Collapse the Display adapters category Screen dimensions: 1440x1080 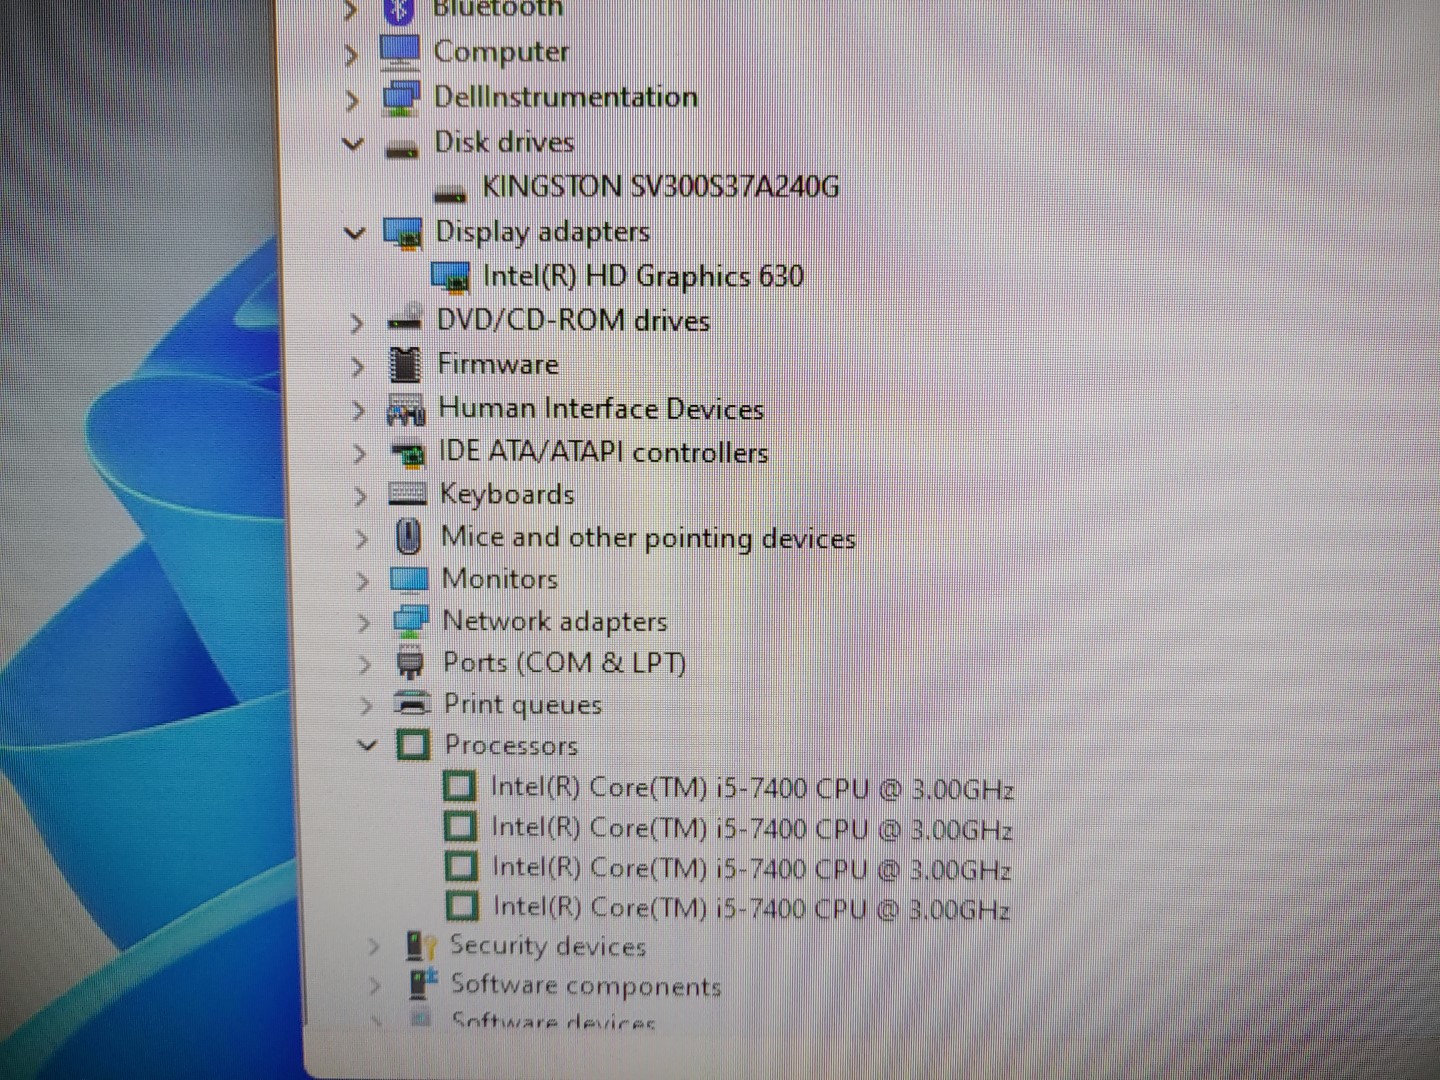point(354,234)
